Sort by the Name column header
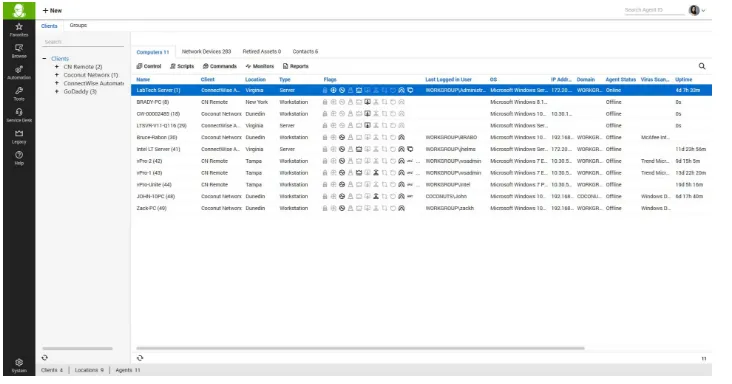 coord(143,80)
